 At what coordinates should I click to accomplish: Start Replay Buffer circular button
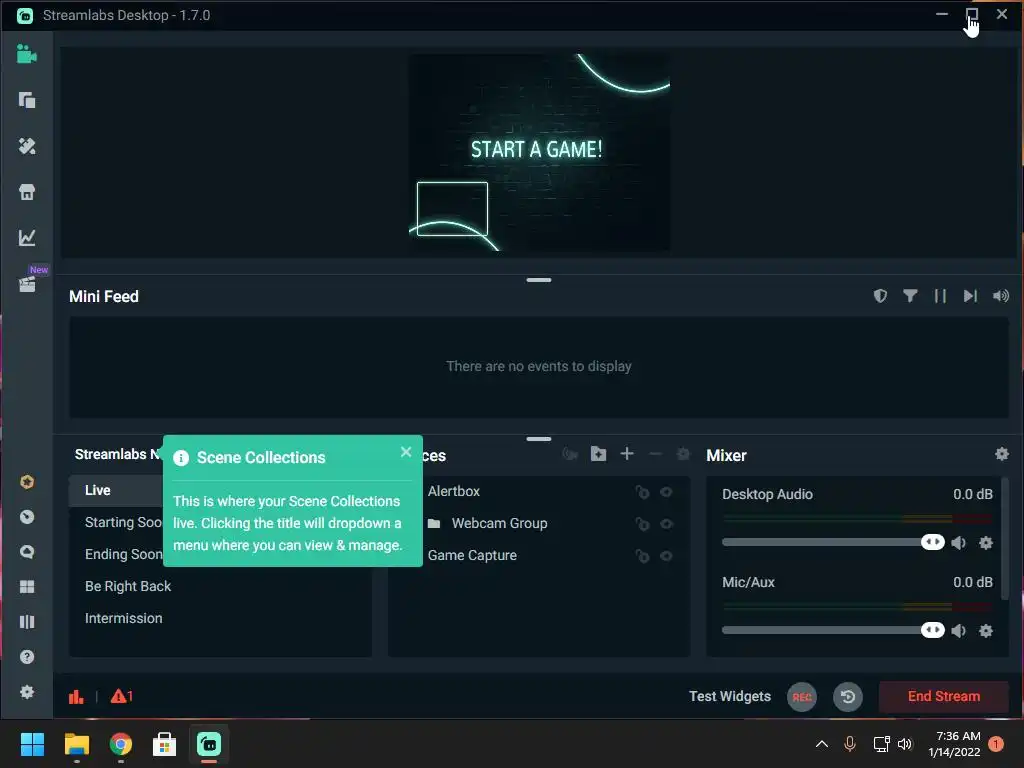[x=848, y=697]
